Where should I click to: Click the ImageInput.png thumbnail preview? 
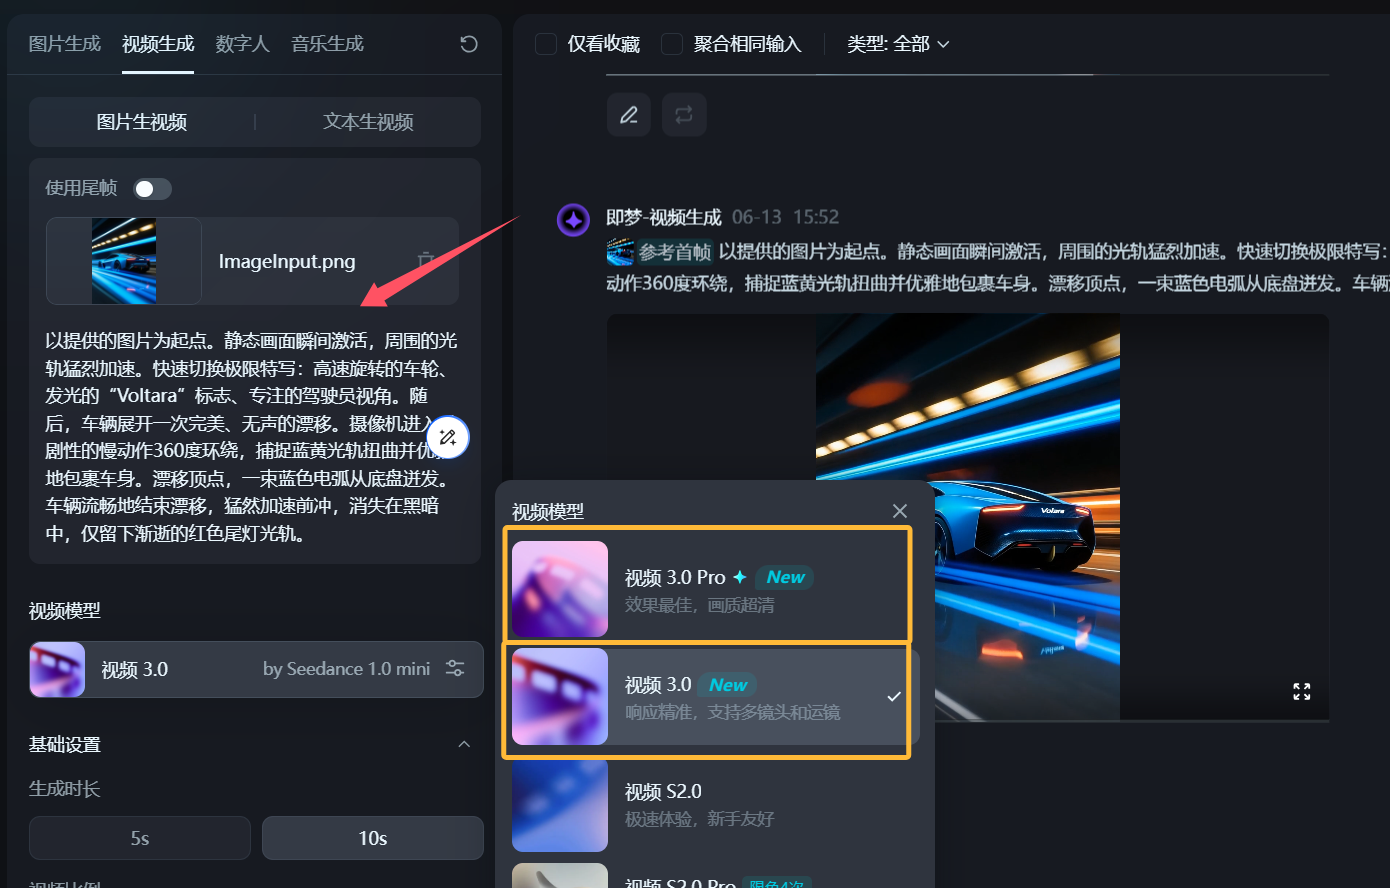click(124, 261)
